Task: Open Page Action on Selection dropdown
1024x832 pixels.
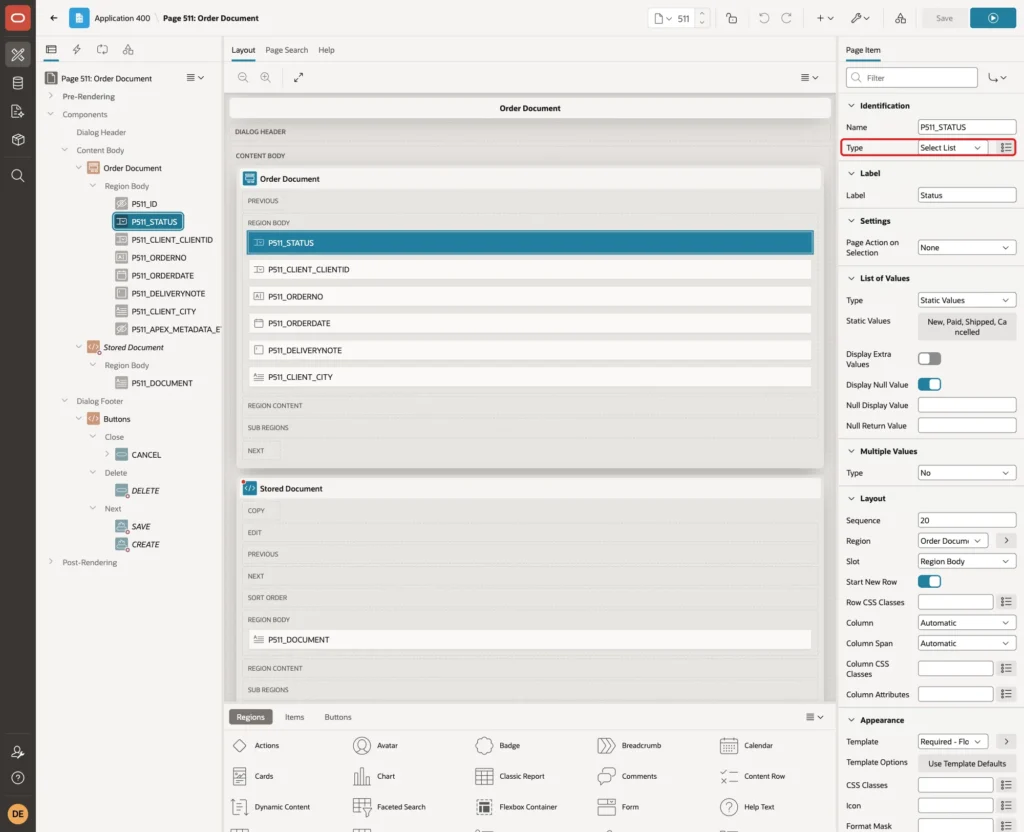Action: 967,248
